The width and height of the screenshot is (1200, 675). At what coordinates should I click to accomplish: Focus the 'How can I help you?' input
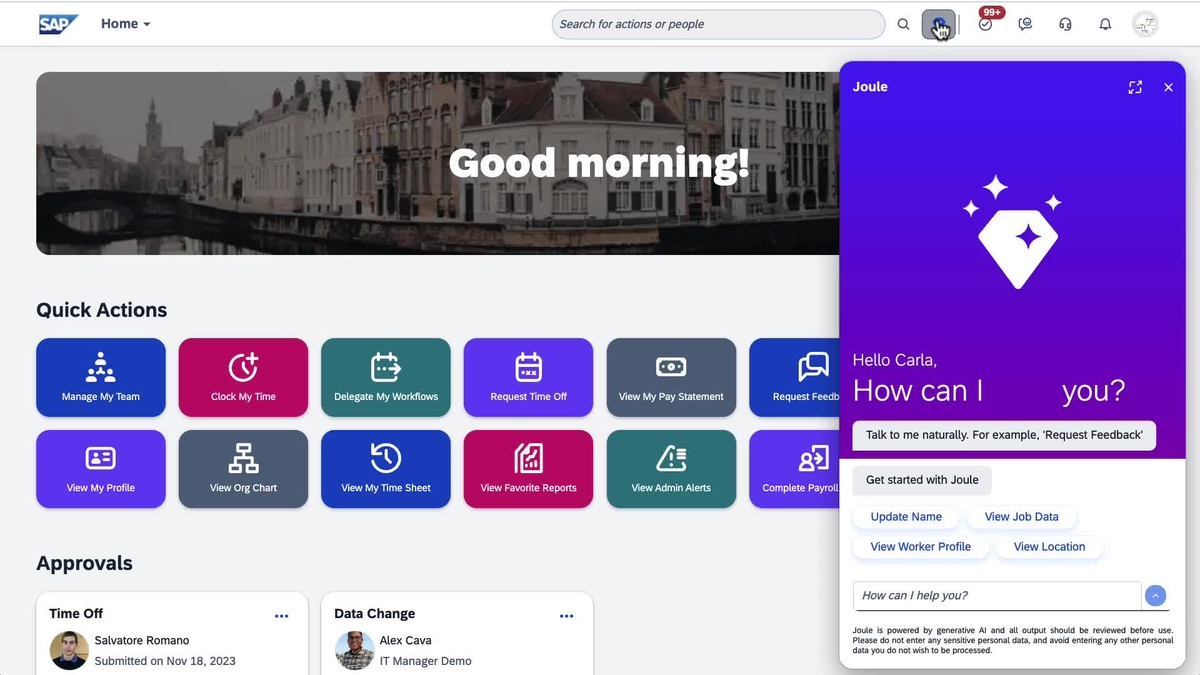[x=996, y=596]
